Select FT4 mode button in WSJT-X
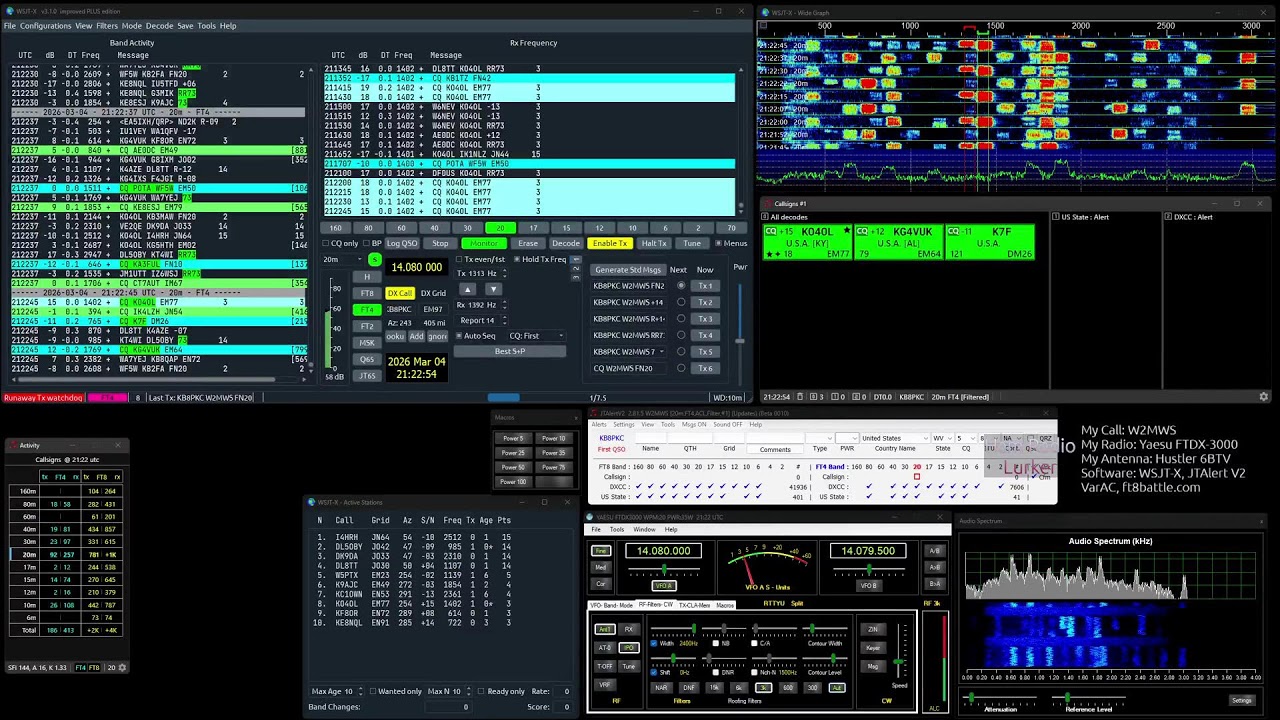 pyautogui.click(x=368, y=310)
